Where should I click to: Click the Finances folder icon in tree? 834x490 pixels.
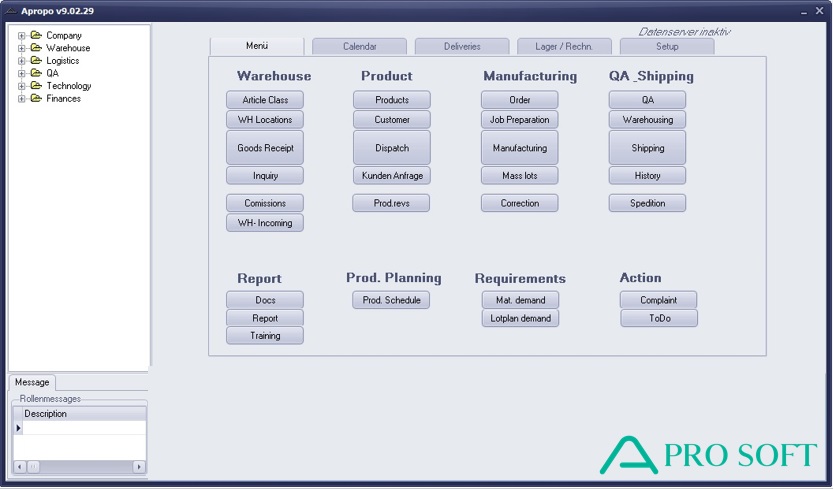[36, 99]
